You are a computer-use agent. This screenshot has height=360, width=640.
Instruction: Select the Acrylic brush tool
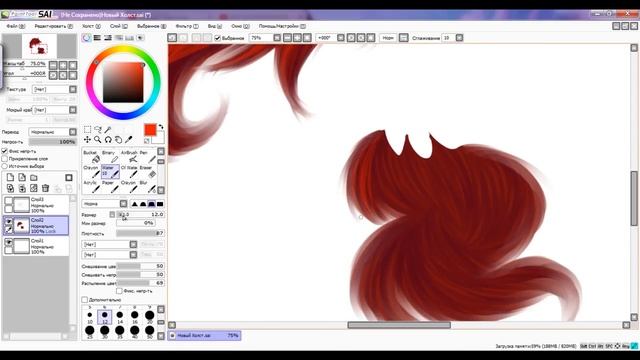[91, 187]
